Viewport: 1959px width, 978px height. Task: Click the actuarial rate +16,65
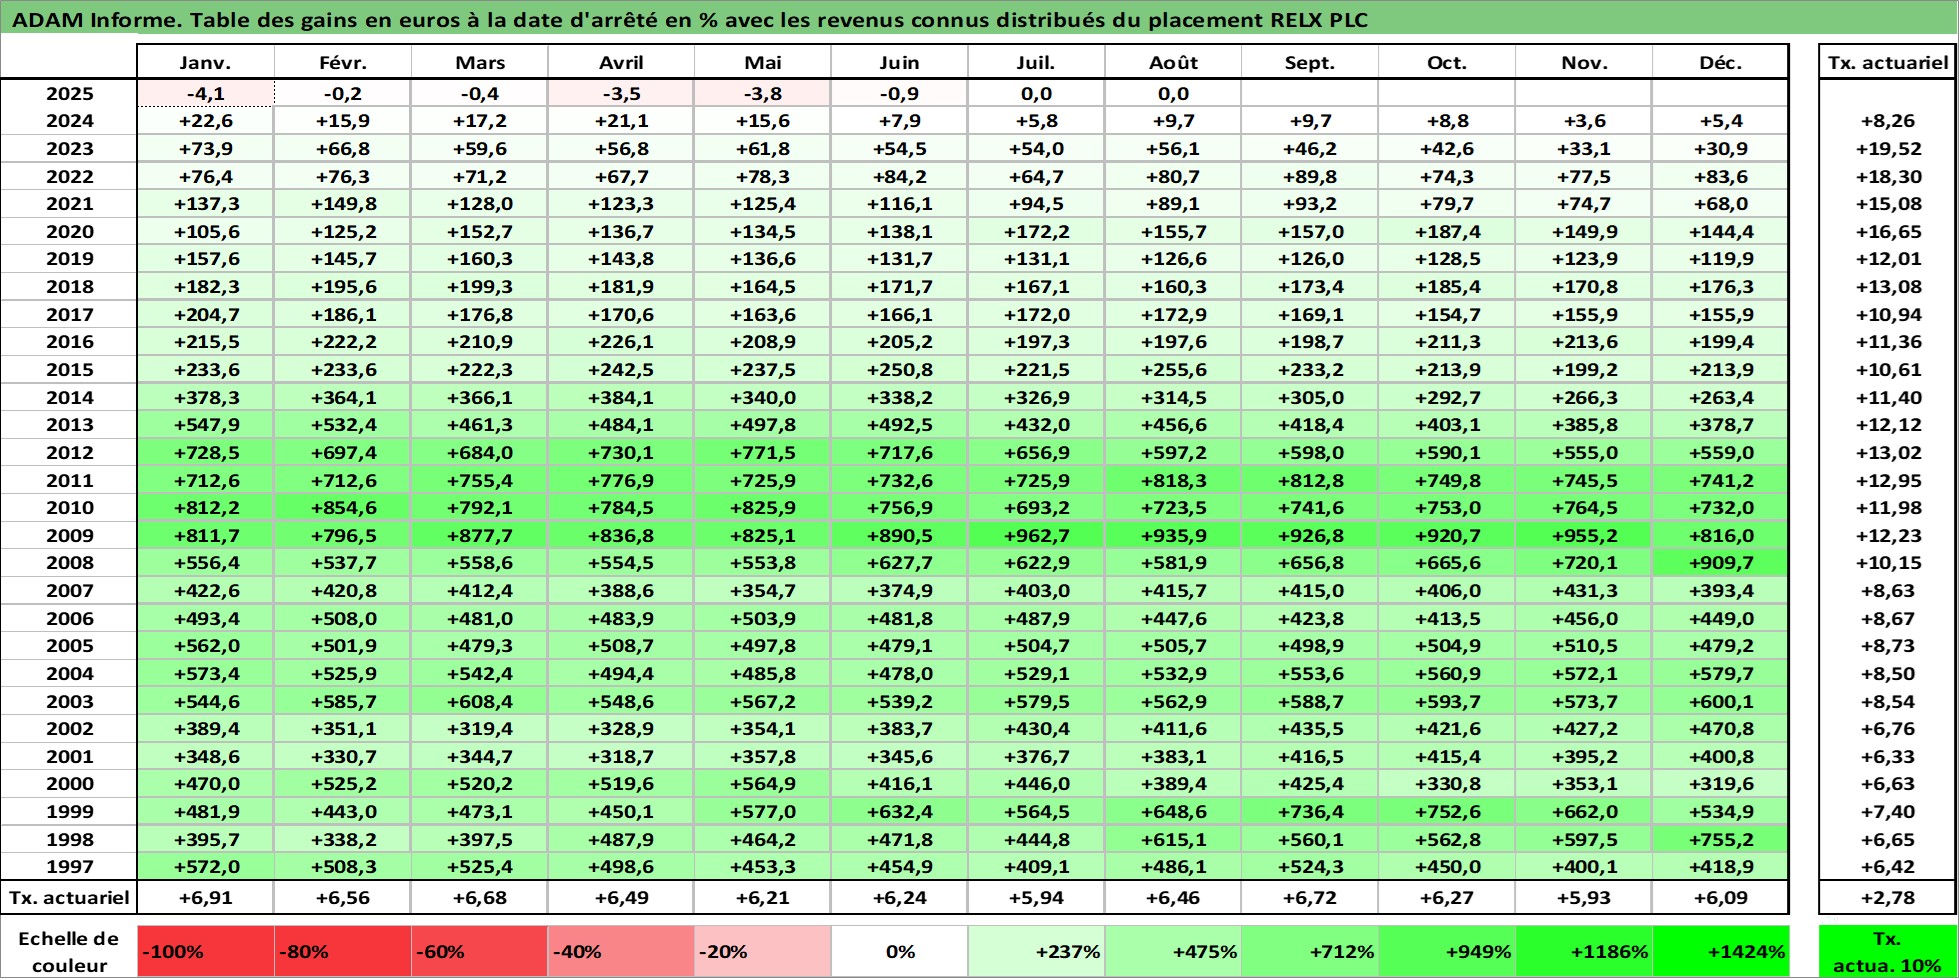[1887, 231]
